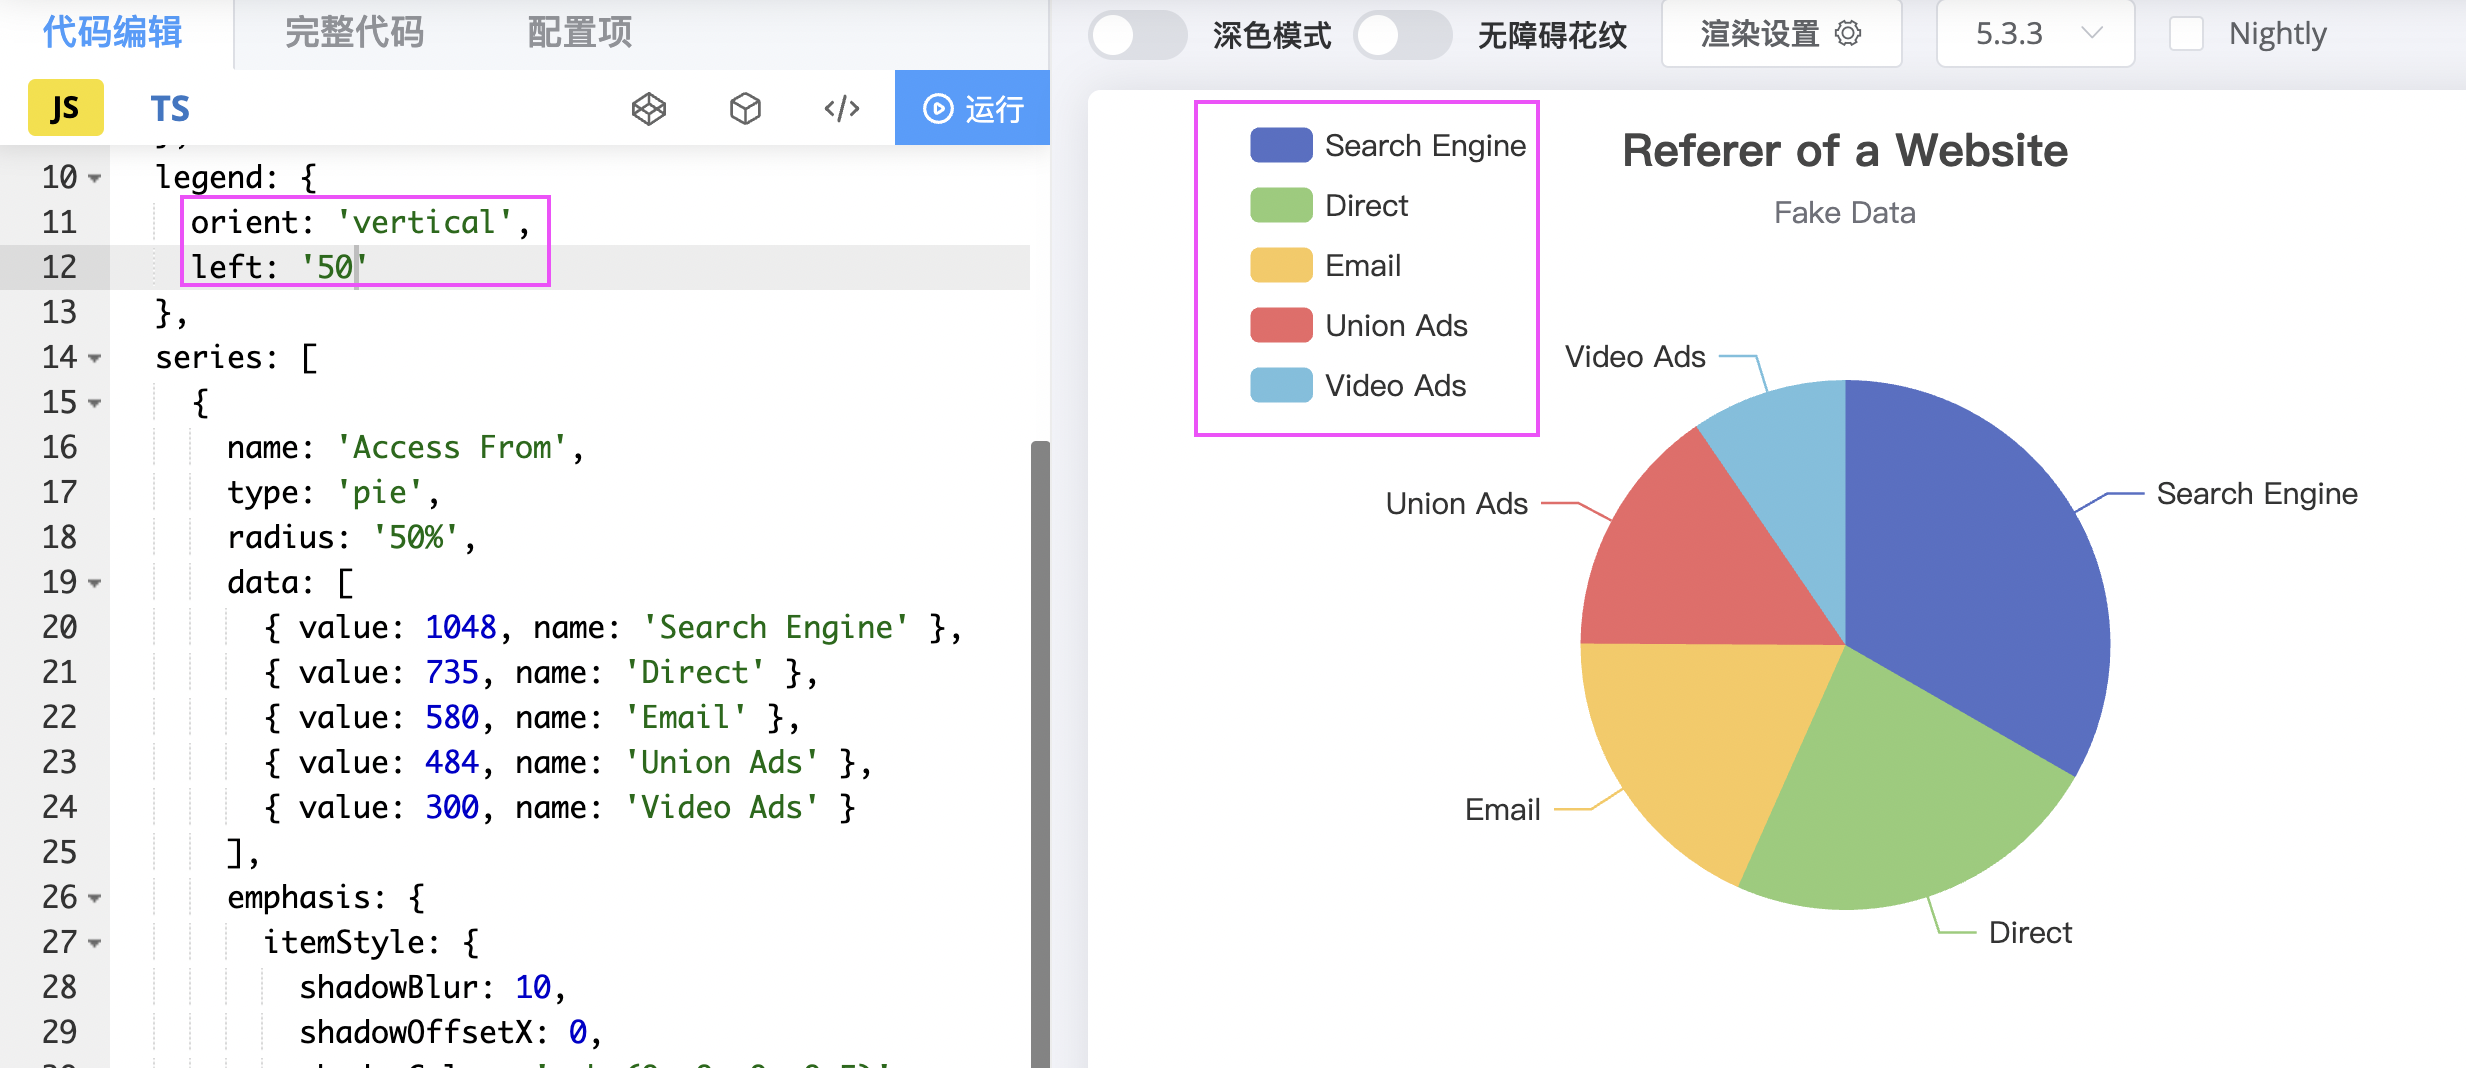This screenshot has width=2466, height=1068.
Task: Click the yellow Email legend icon
Action: (x=1280, y=266)
